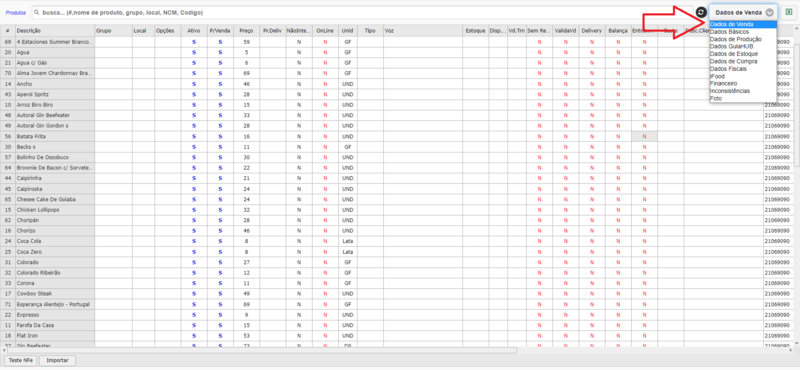Click the Grupo column header
The image size is (800, 370).
[113, 31]
